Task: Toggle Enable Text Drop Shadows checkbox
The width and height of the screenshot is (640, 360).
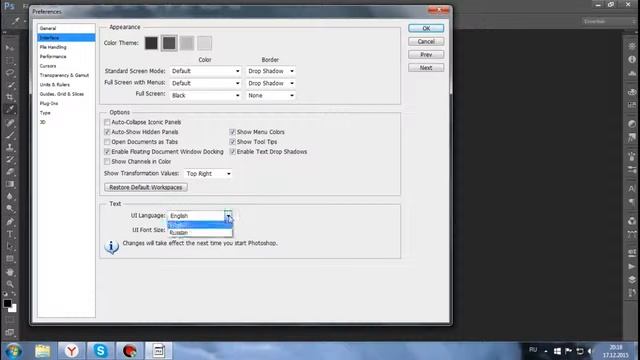Action: (233, 151)
